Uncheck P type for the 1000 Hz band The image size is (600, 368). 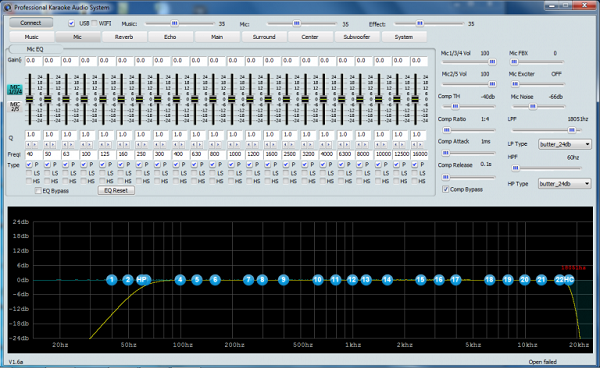pyautogui.click(x=231, y=164)
